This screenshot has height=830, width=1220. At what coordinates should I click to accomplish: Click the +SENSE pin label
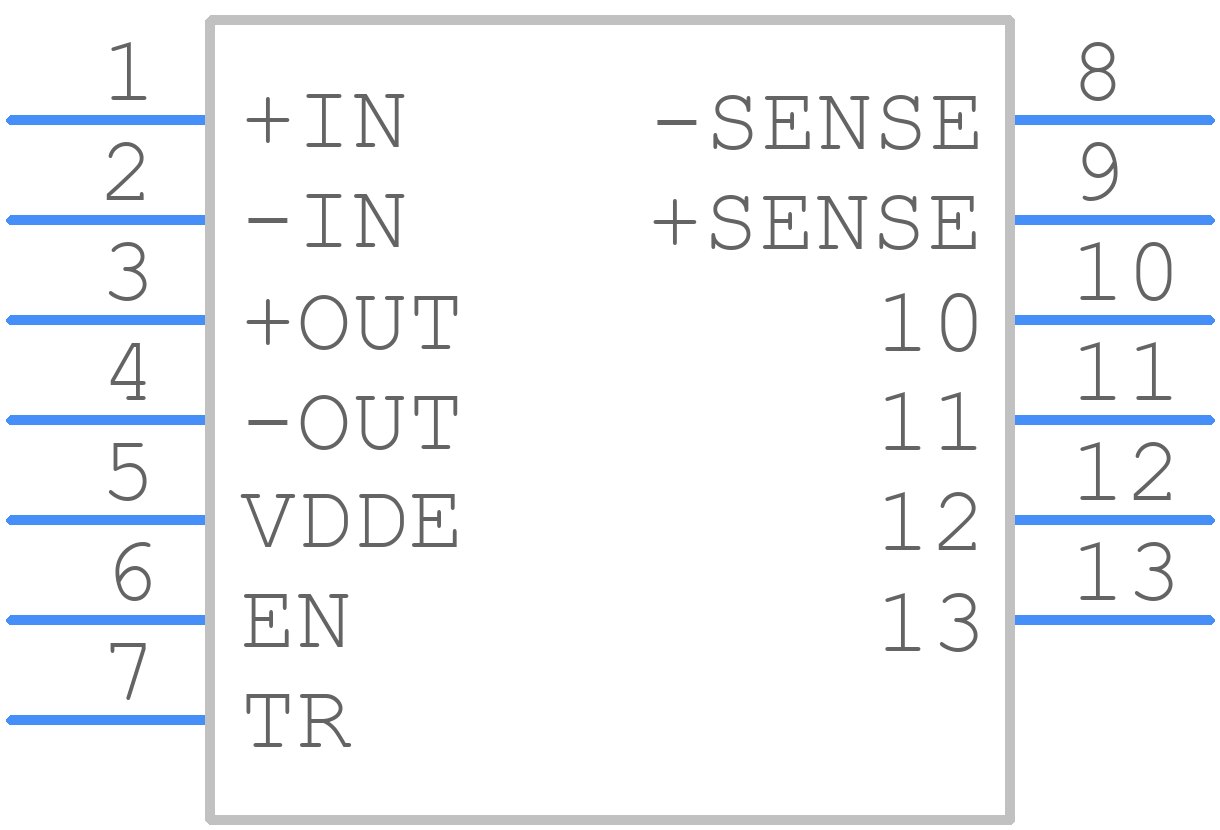pyautogui.click(x=816, y=224)
